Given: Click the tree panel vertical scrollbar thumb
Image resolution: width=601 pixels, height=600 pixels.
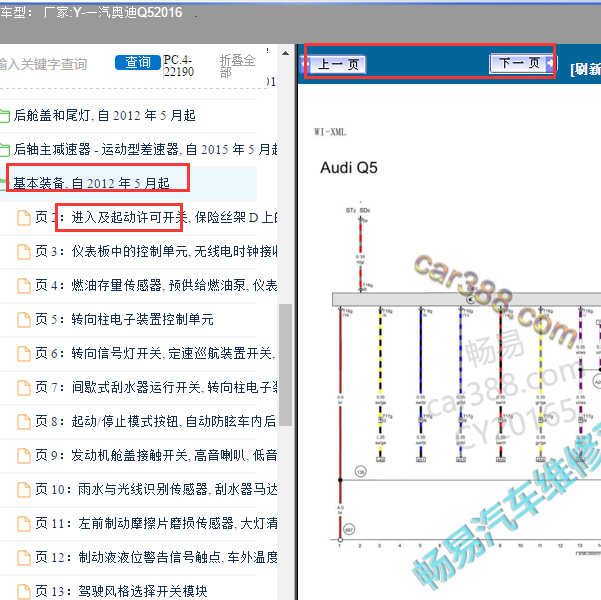Looking at the screenshot, I should (285, 365).
